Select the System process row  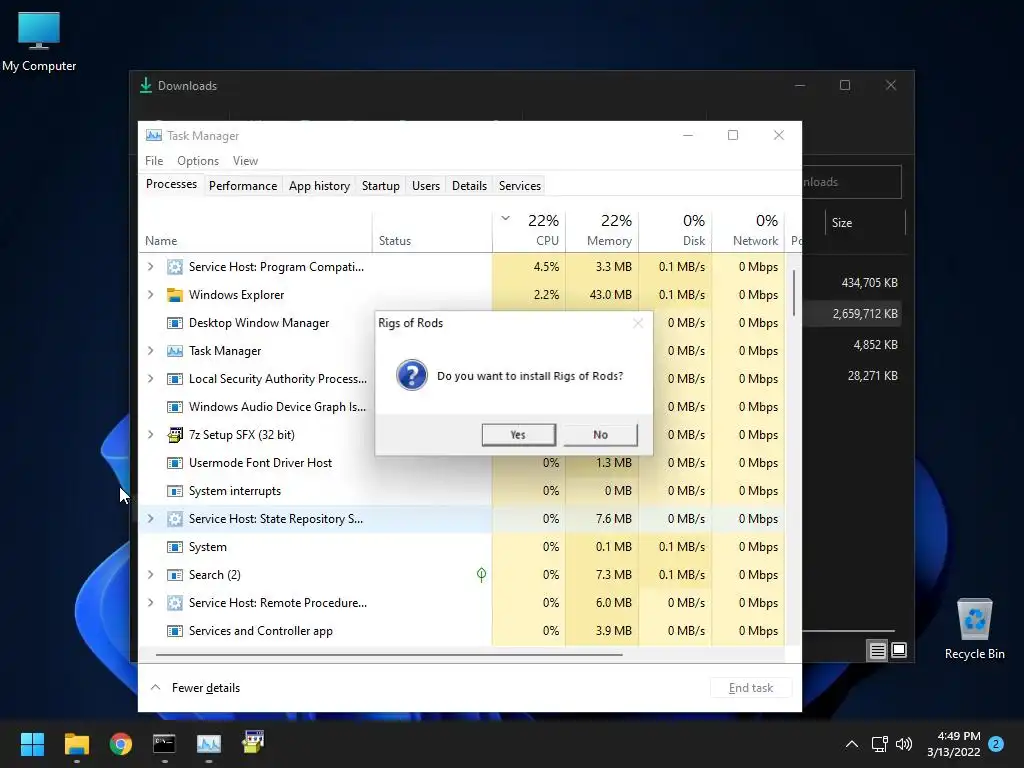tap(462, 547)
